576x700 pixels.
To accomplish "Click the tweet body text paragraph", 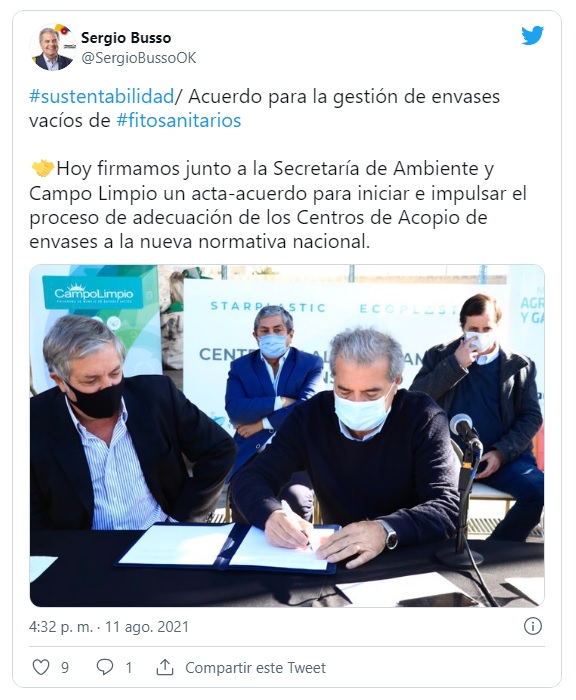I will point(278,205).
